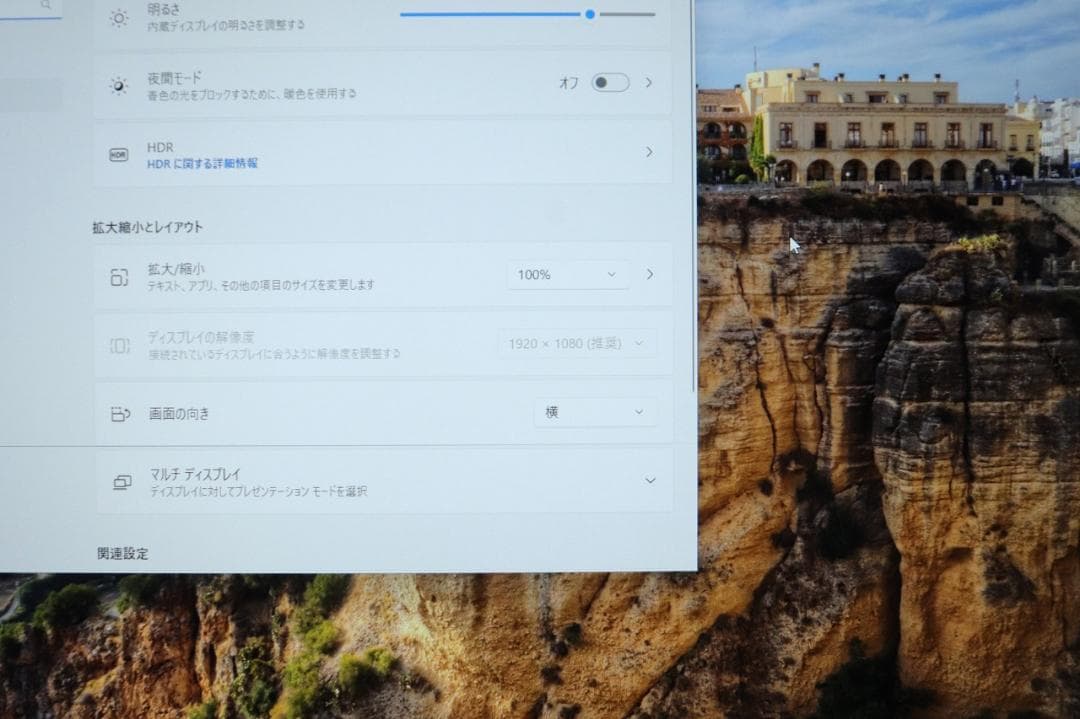Screen dimensions: 1080x719
Task: Expand the マルチ ディスプレイ section
Action: coord(650,481)
